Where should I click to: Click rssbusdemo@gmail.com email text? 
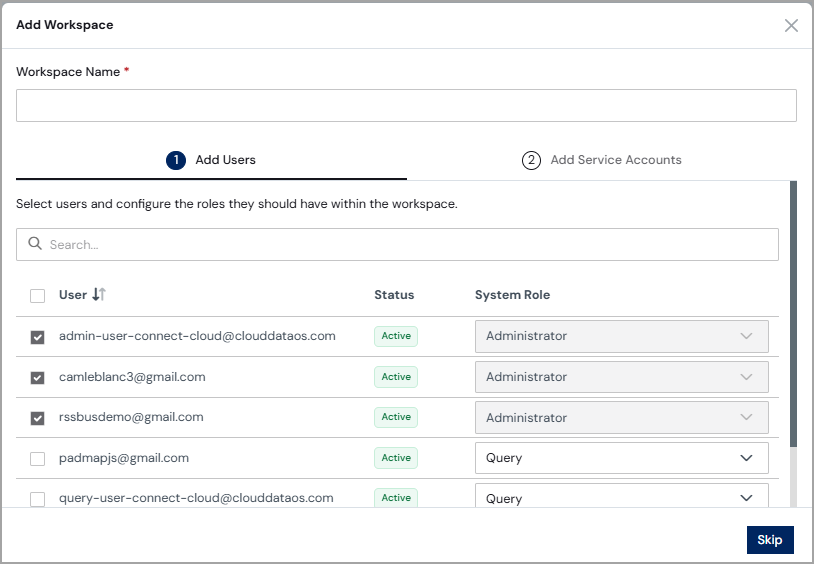tap(131, 417)
